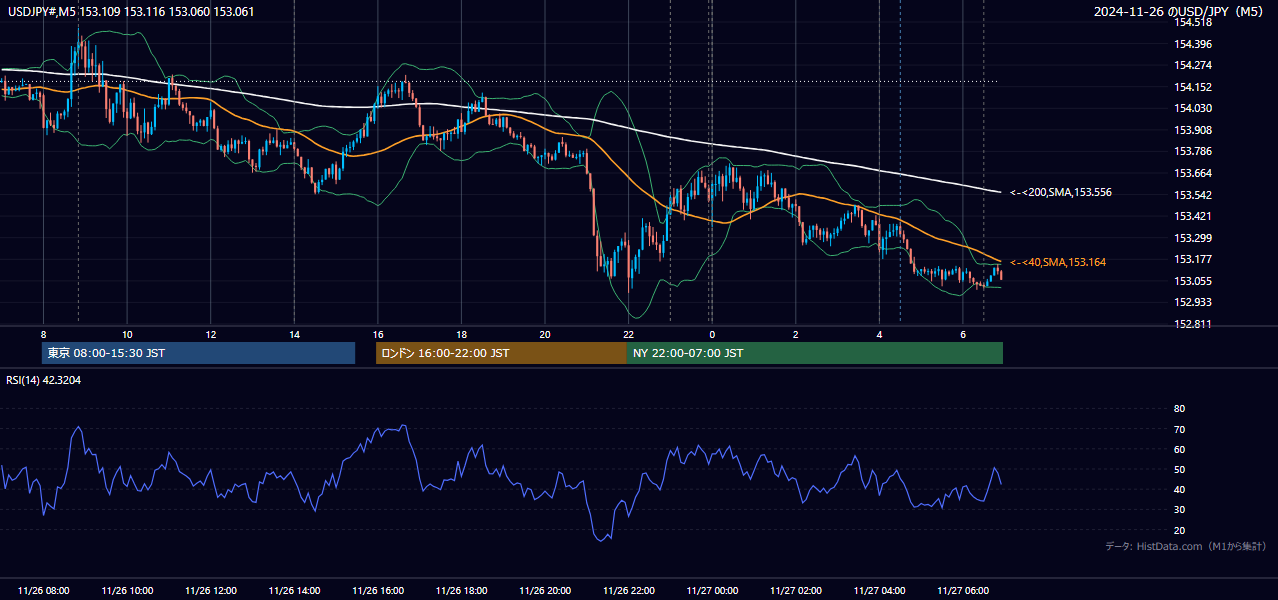
Task: Click the RSI(14) 42.3204 indicator label
Action: (44, 380)
